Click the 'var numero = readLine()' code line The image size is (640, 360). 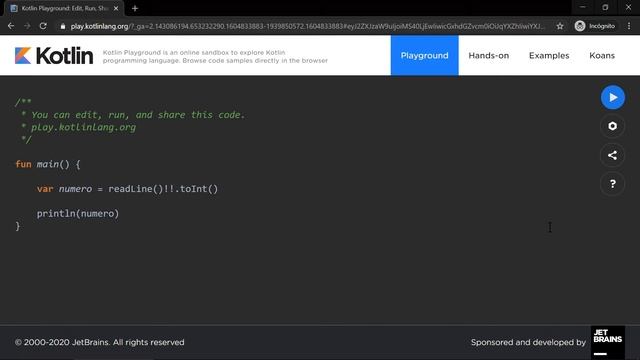(x=127, y=189)
